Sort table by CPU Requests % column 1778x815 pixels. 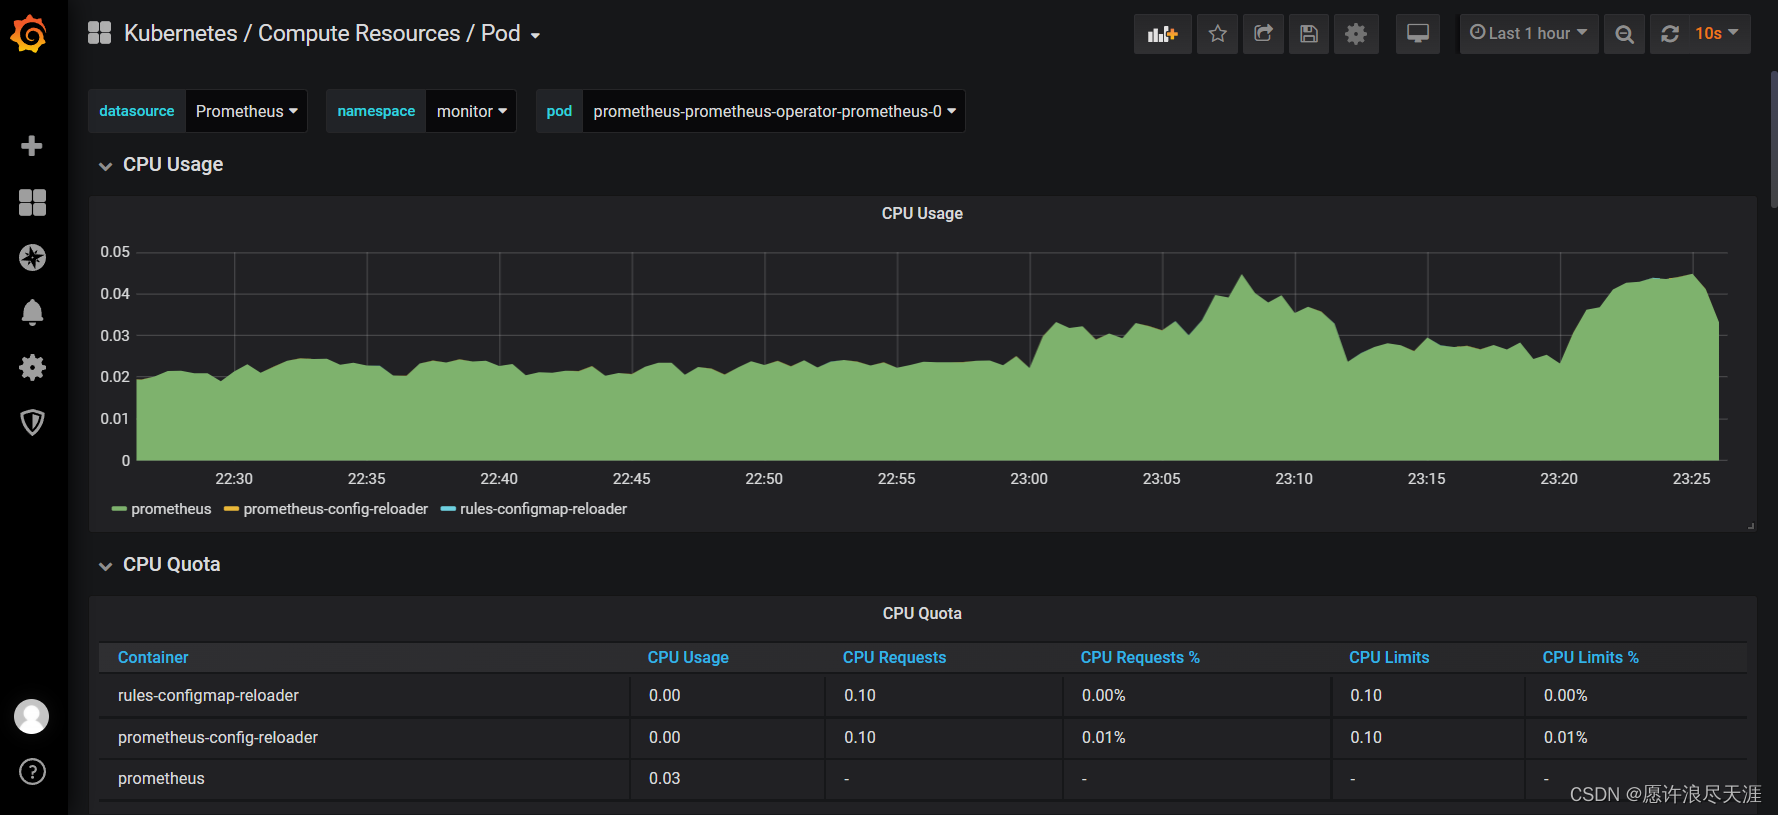(x=1140, y=657)
